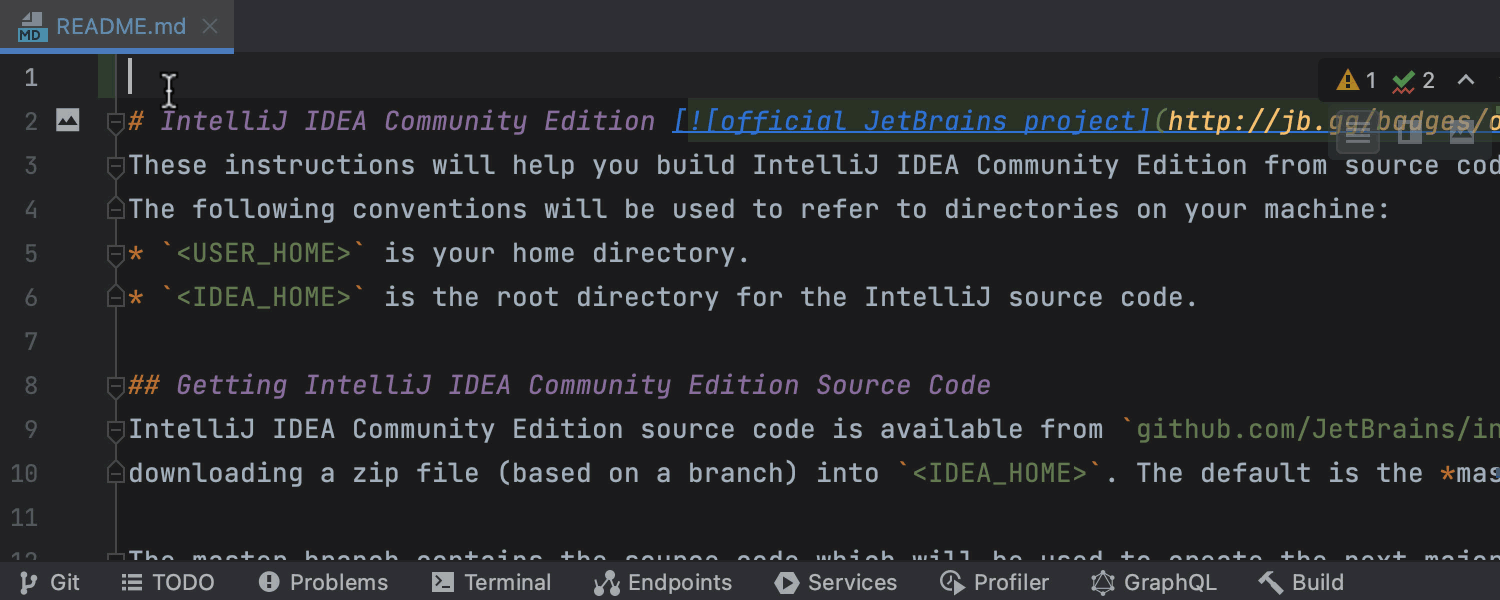
Task: Click the image preview gutter icon on line 2
Action: pyautogui.click(x=67, y=120)
